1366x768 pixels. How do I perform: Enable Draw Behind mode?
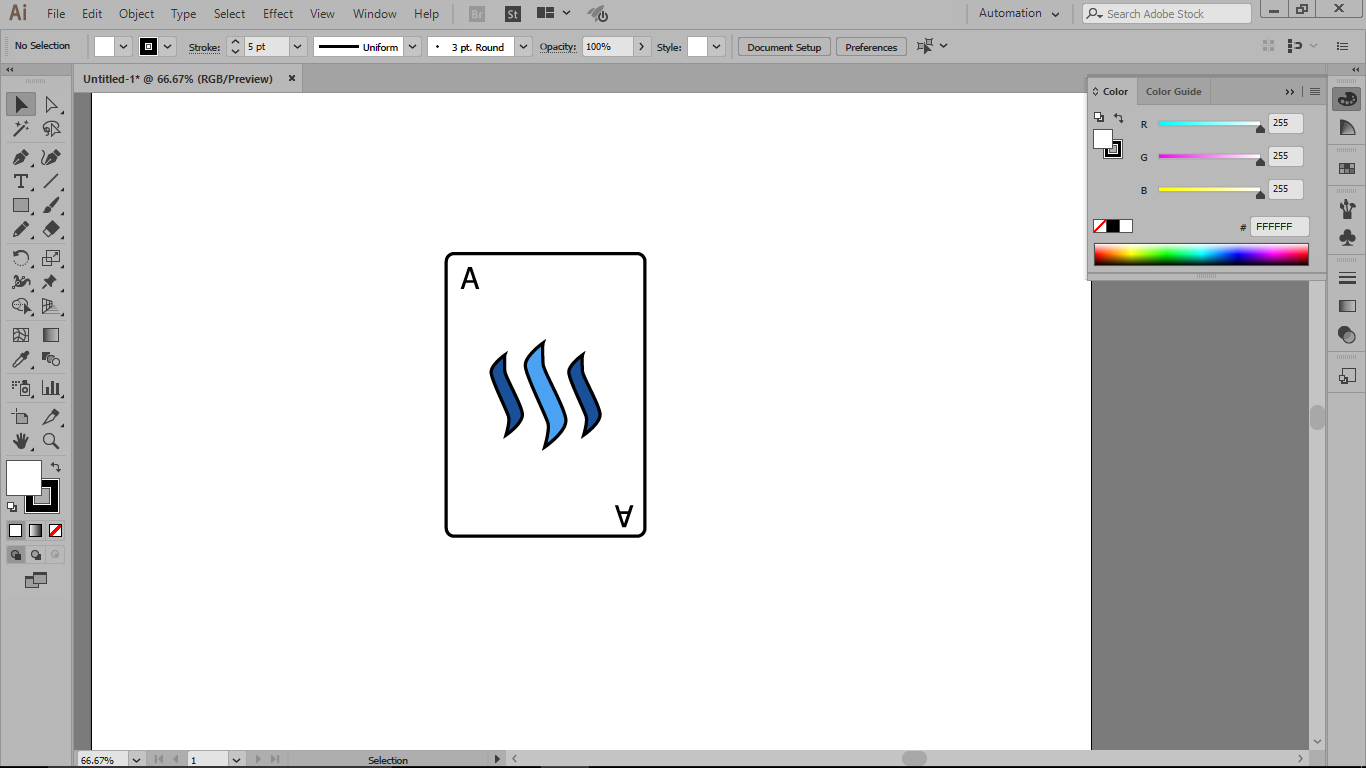36,554
